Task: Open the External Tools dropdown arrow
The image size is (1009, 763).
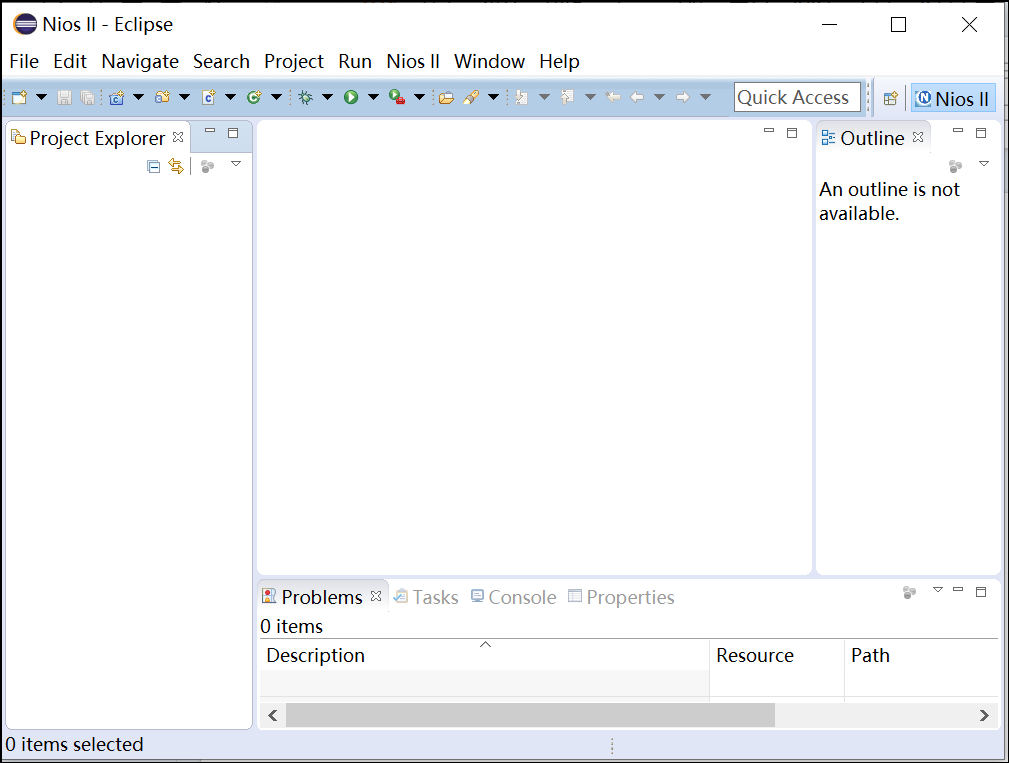Action: (420, 97)
